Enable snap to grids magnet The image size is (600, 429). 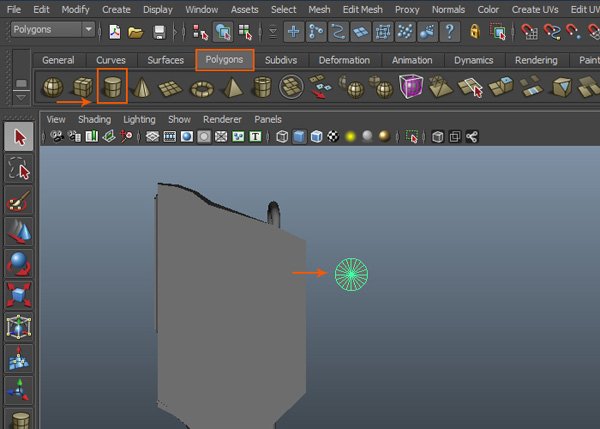click(530, 32)
